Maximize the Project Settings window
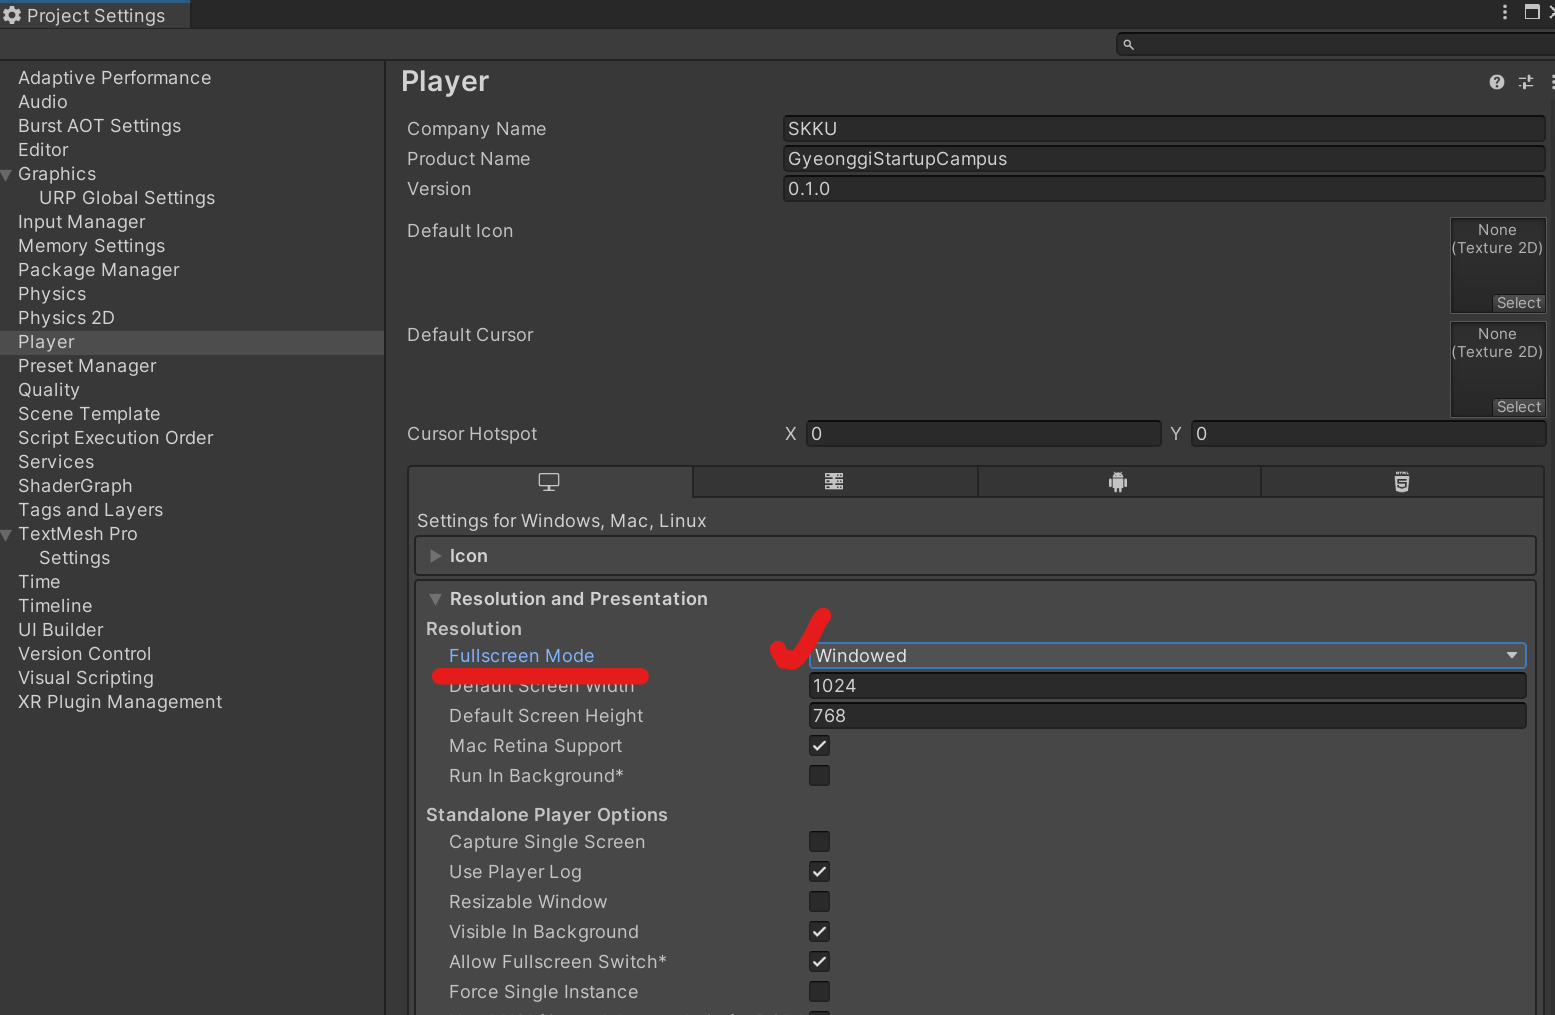This screenshot has width=1555, height=1015. click(x=1531, y=12)
